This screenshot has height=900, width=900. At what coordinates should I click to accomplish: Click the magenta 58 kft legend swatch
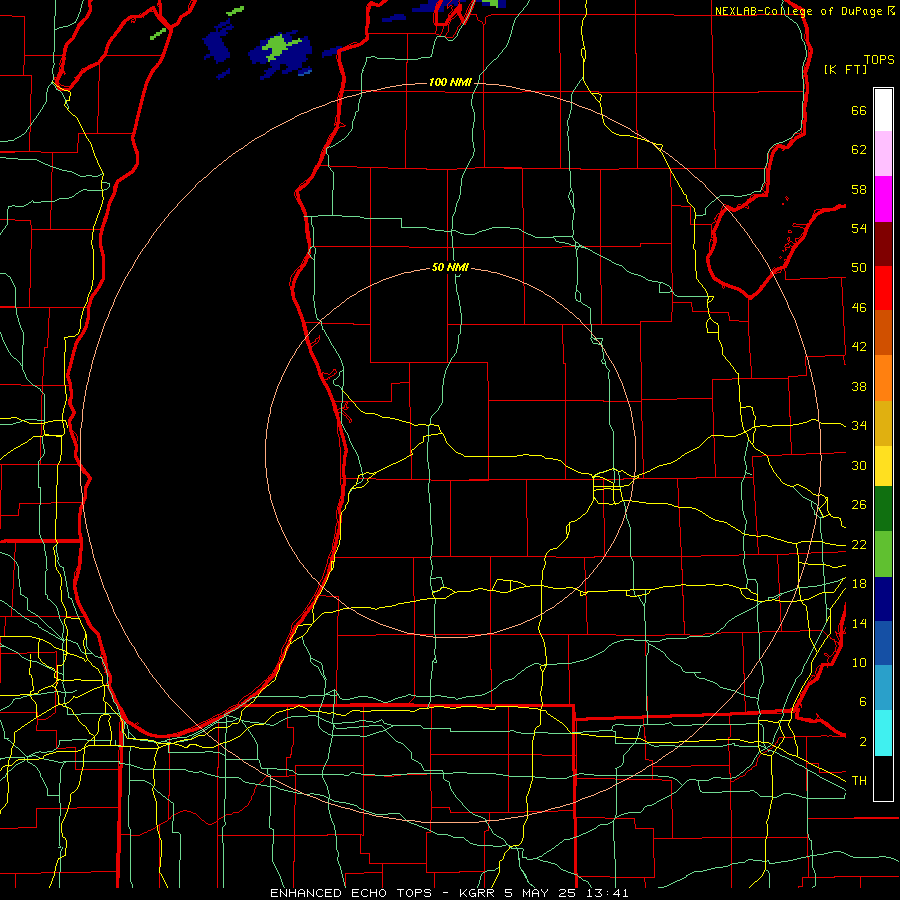pyautogui.click(x=883, y=199)
